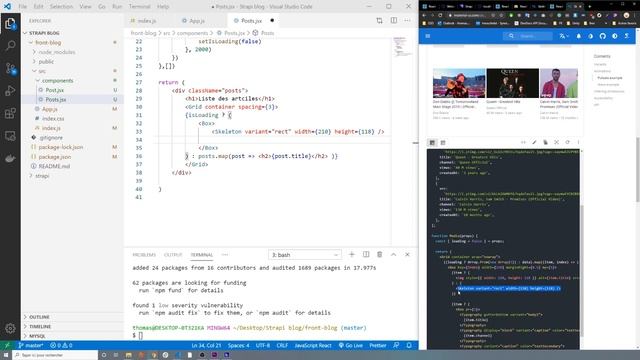
Task: Open the Docker whale icon in activity bar
Action: point(10,158)
